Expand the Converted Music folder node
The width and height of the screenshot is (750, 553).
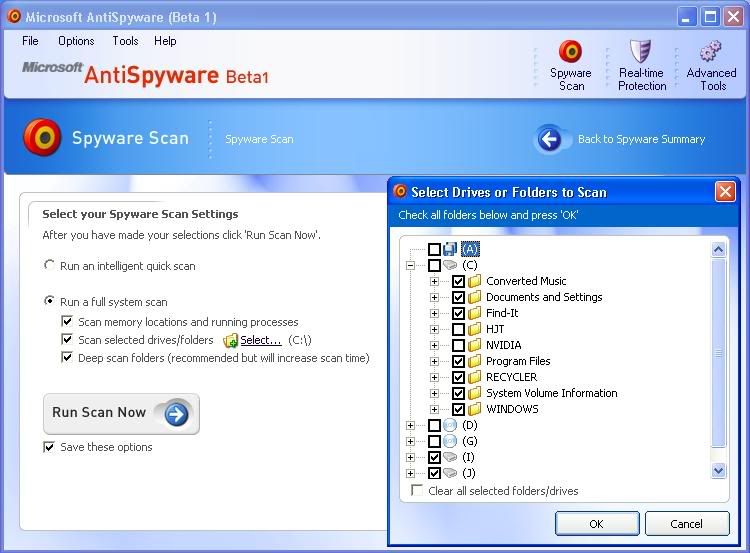click(434, 281)
